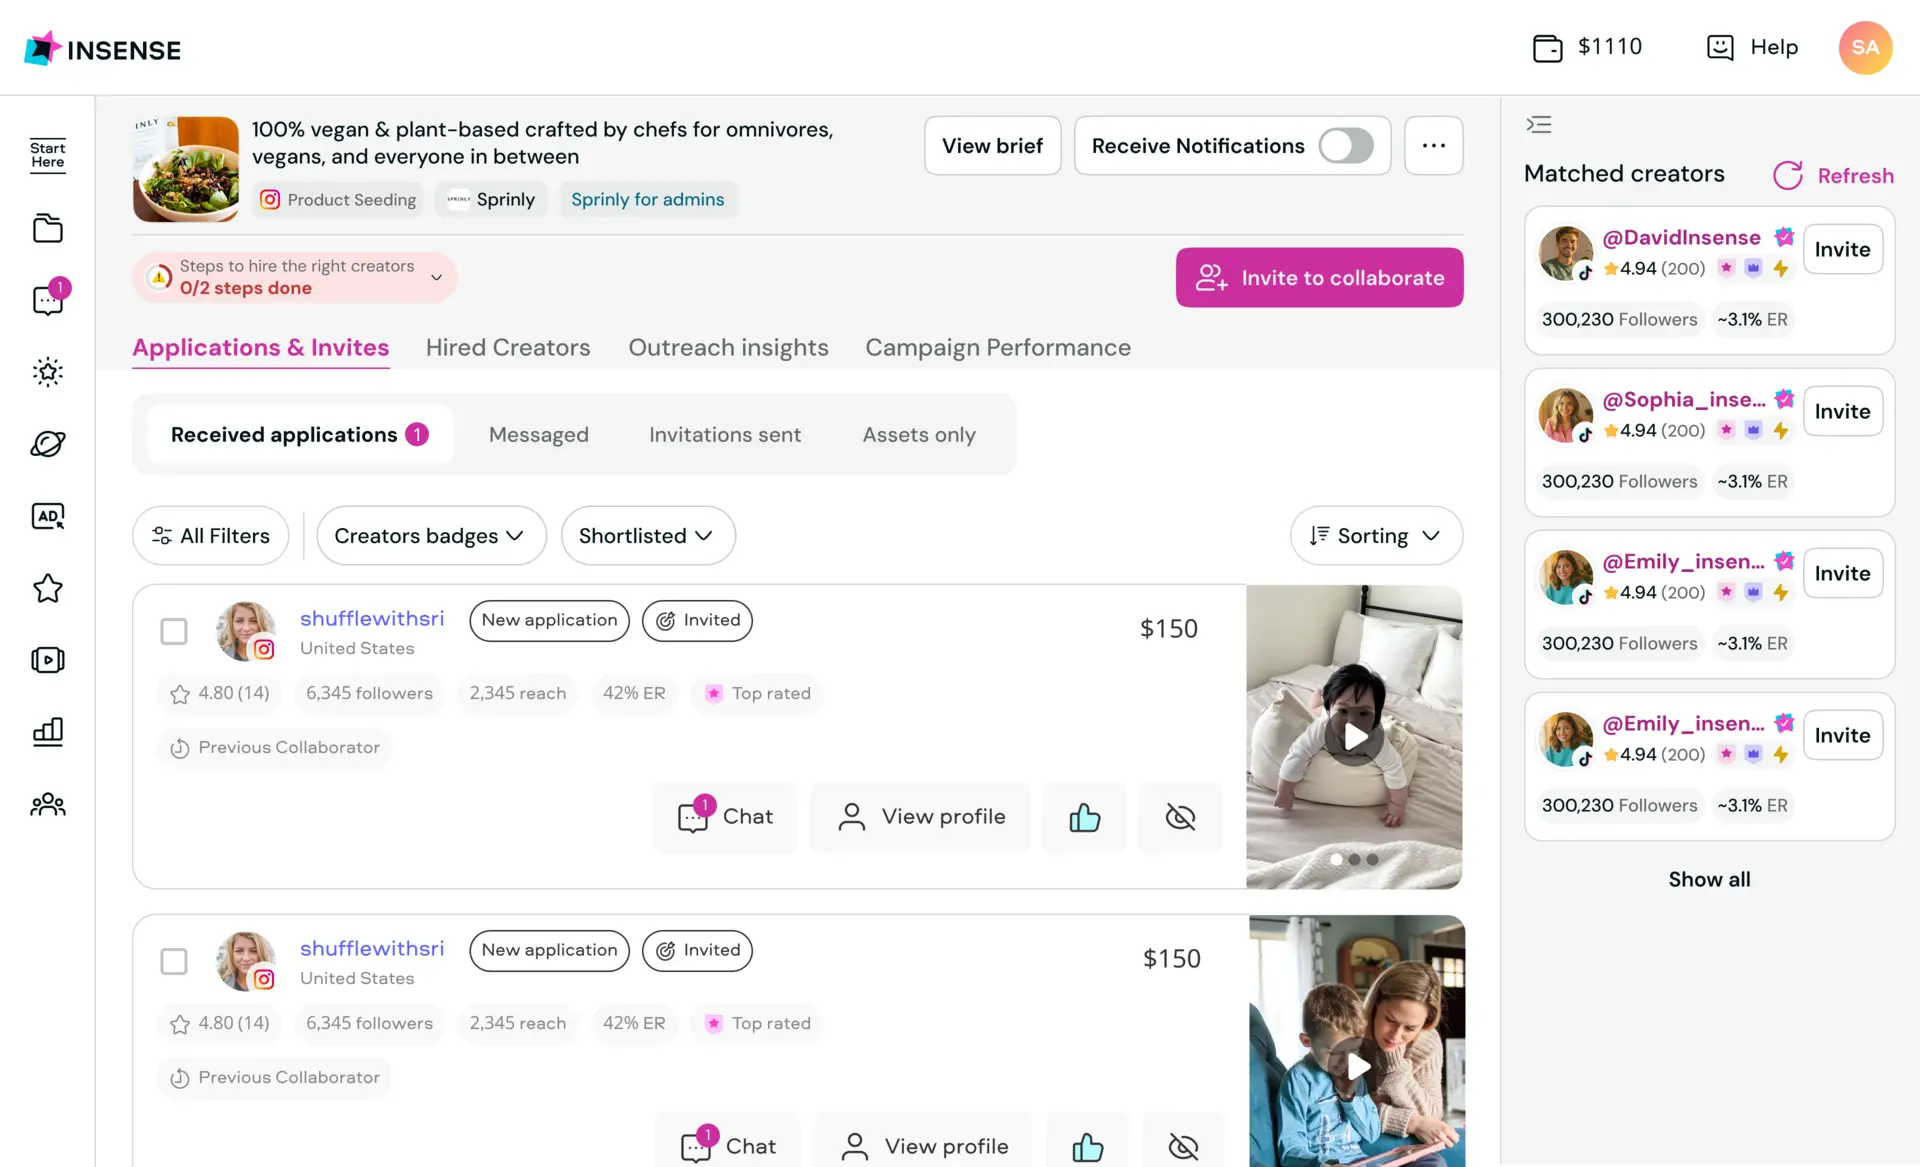Select the campaigns folder icon in sidebar

tap(48, 228)
